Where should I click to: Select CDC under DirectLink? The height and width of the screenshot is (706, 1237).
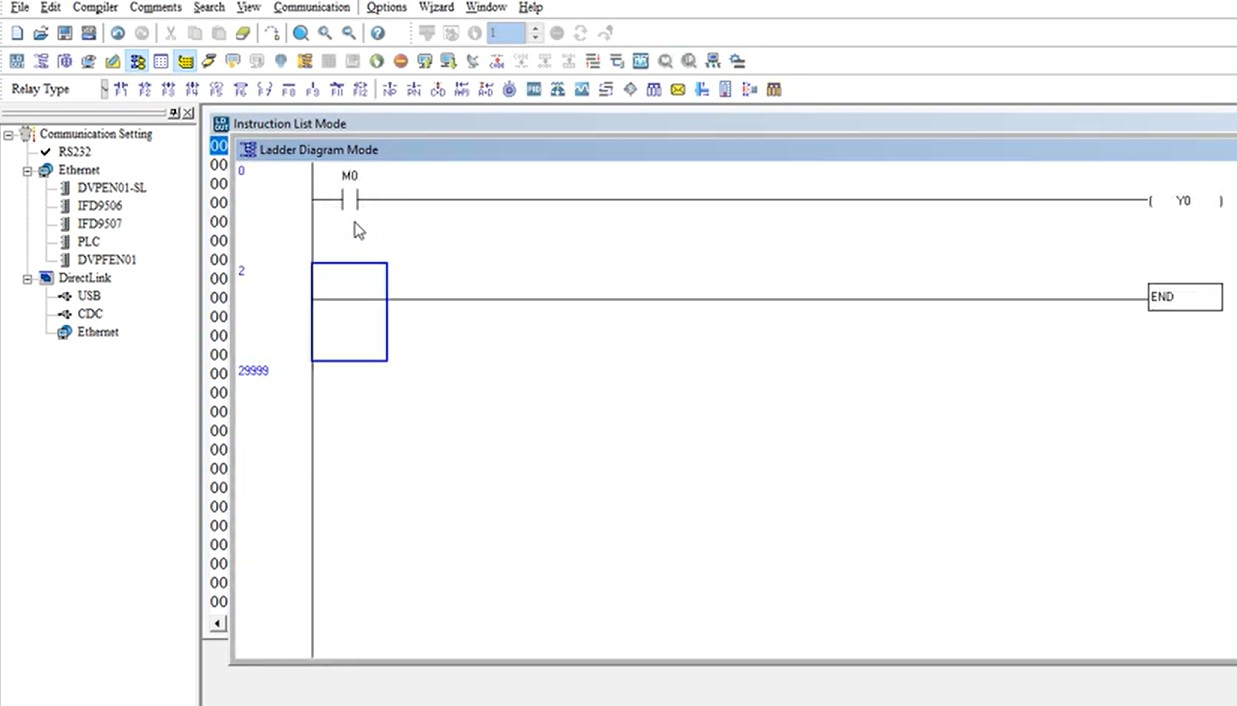tap(90, 314)
